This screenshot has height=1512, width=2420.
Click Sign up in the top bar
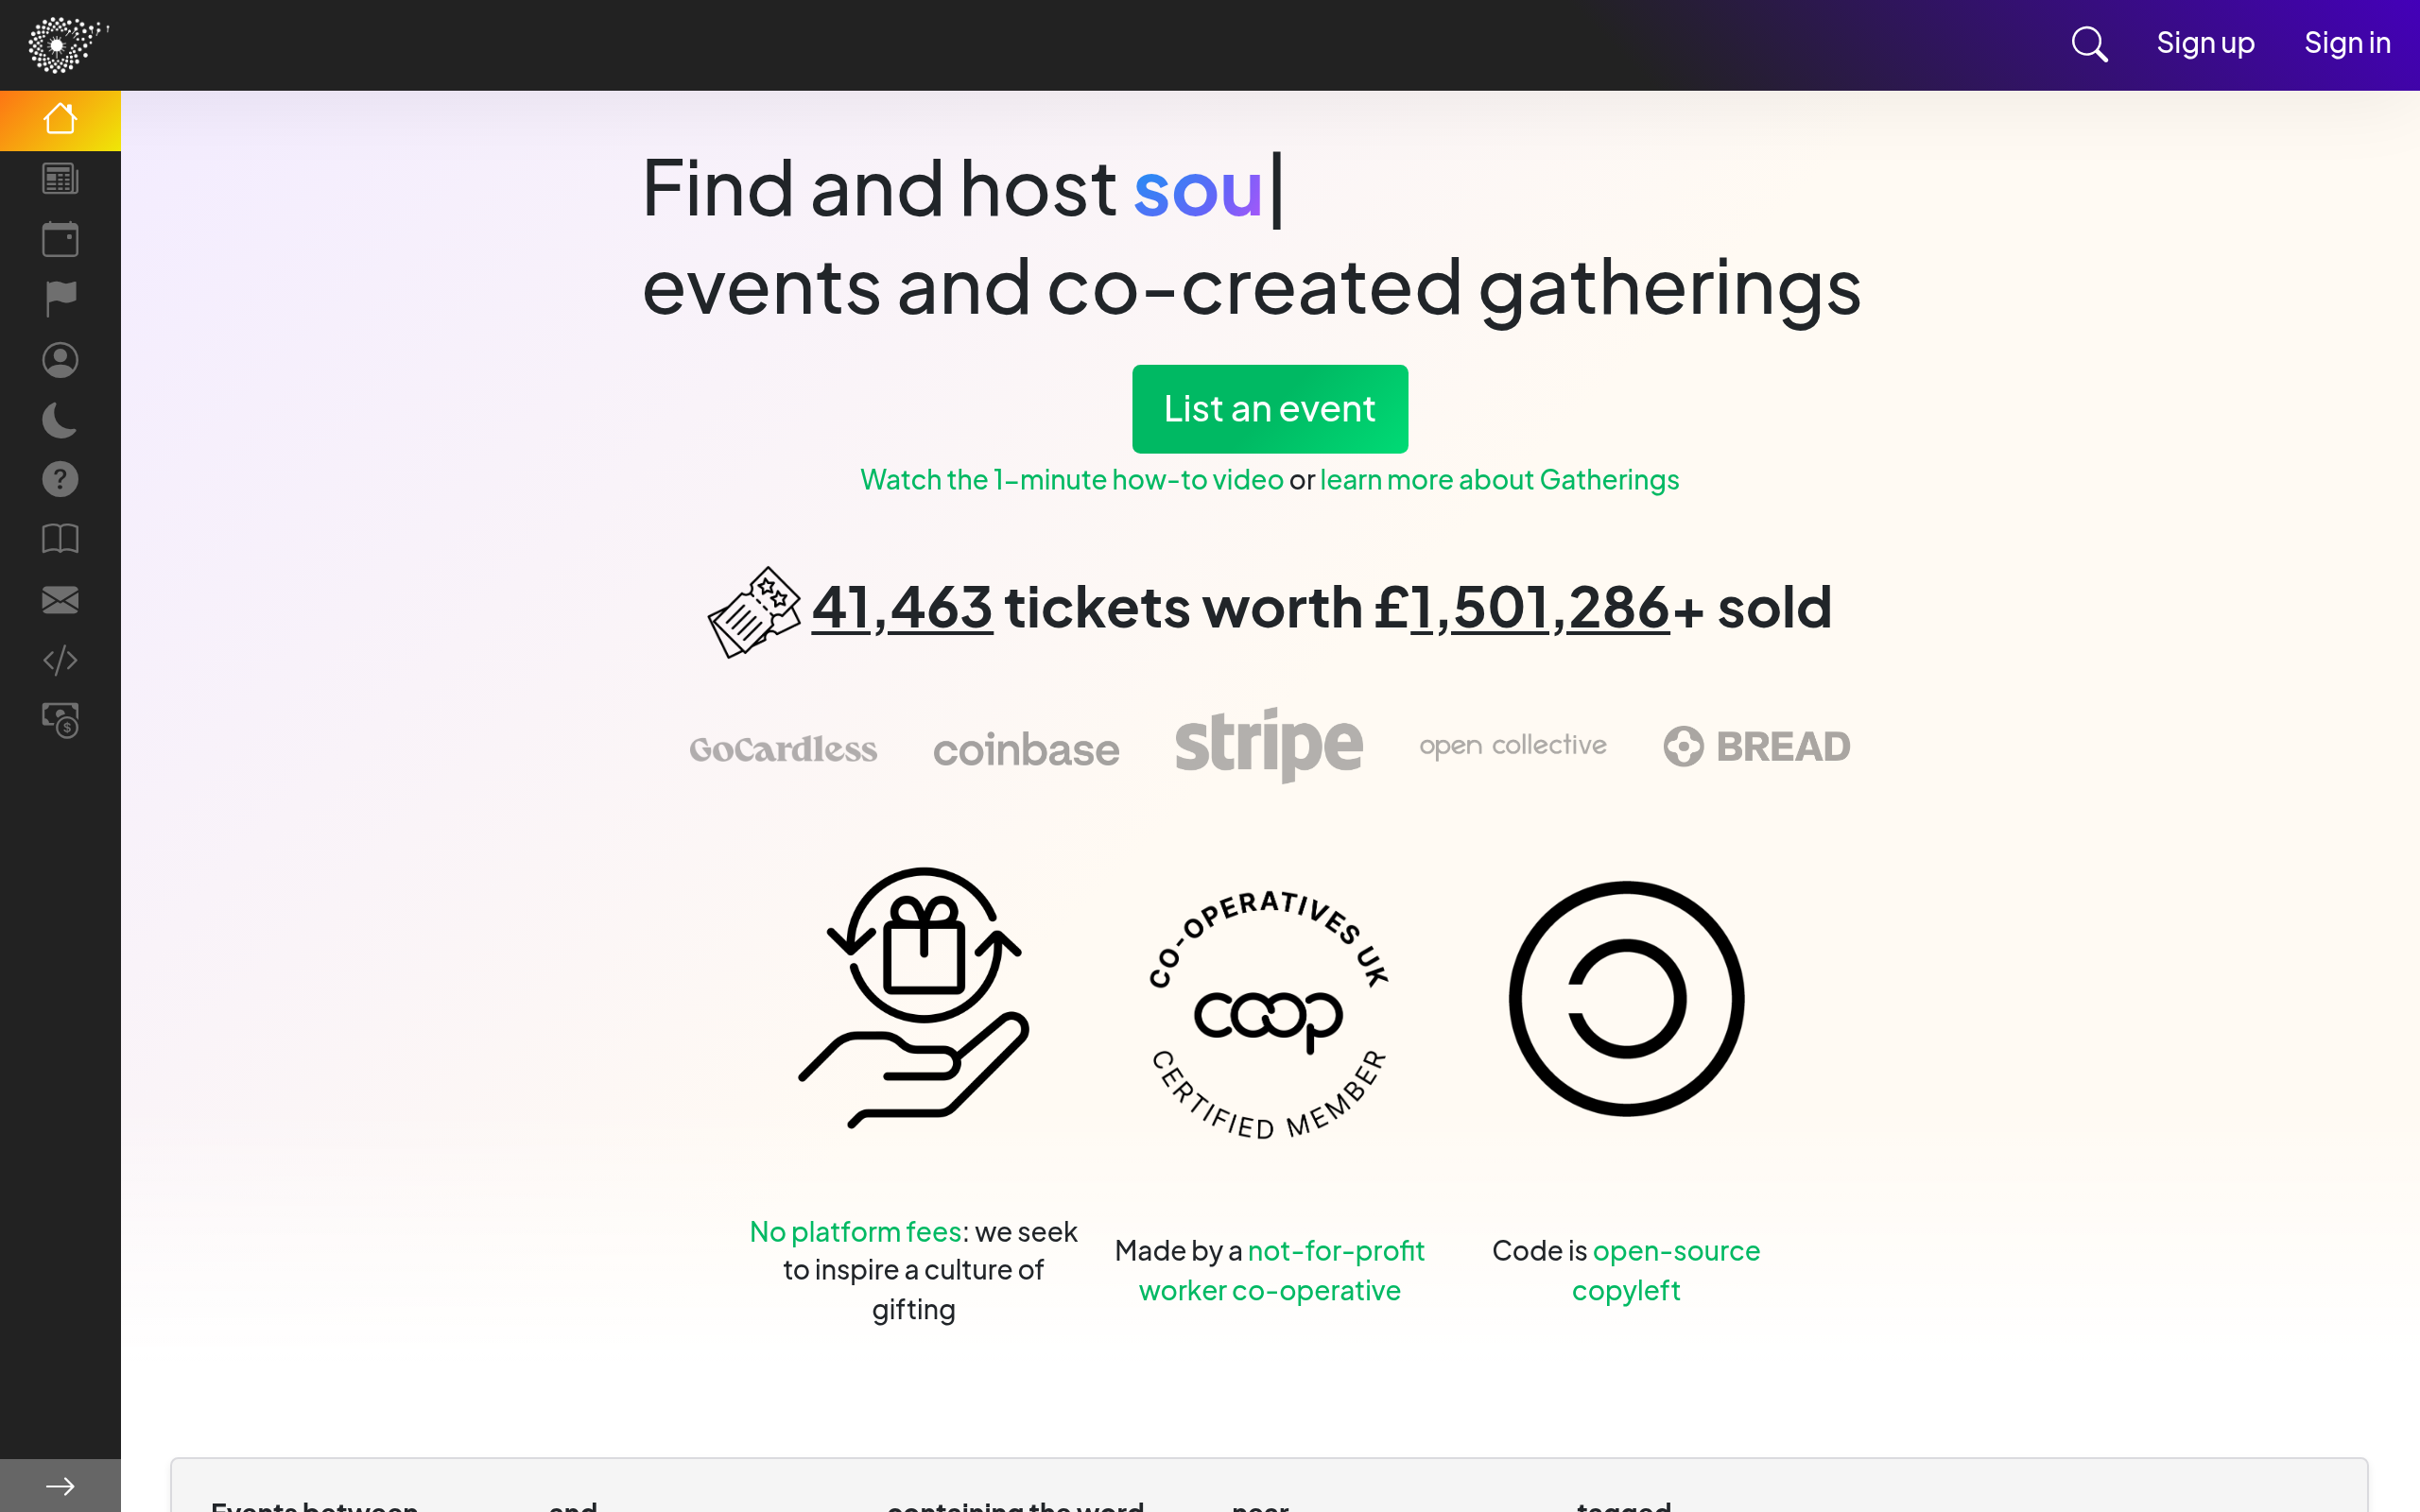tap(2205, 43)
